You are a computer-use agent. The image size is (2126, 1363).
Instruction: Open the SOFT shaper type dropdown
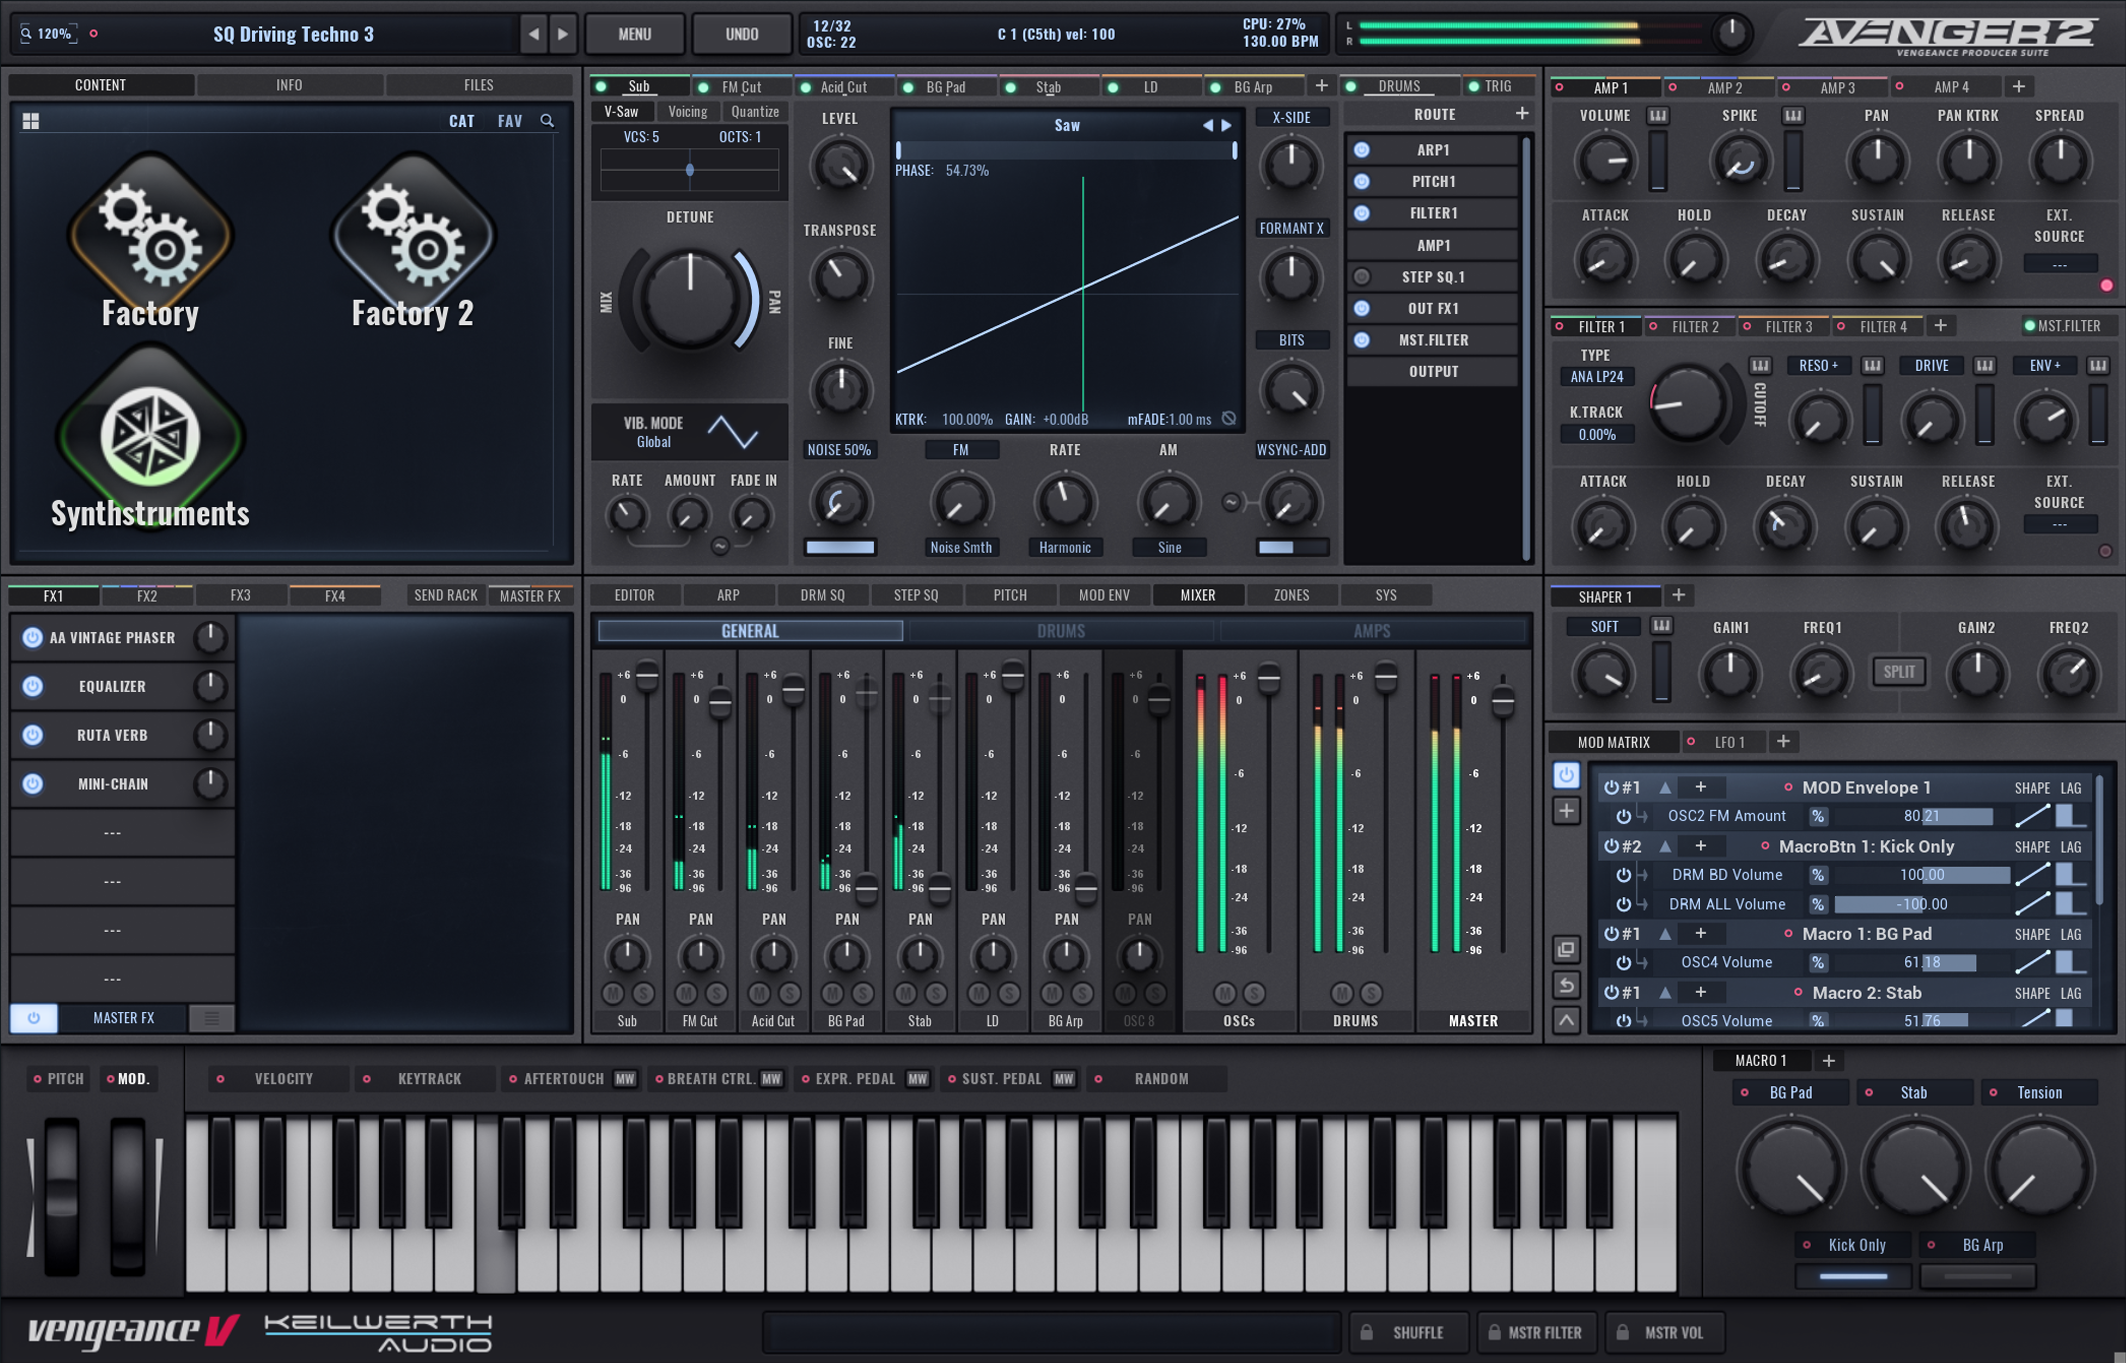pos(1604,627)
